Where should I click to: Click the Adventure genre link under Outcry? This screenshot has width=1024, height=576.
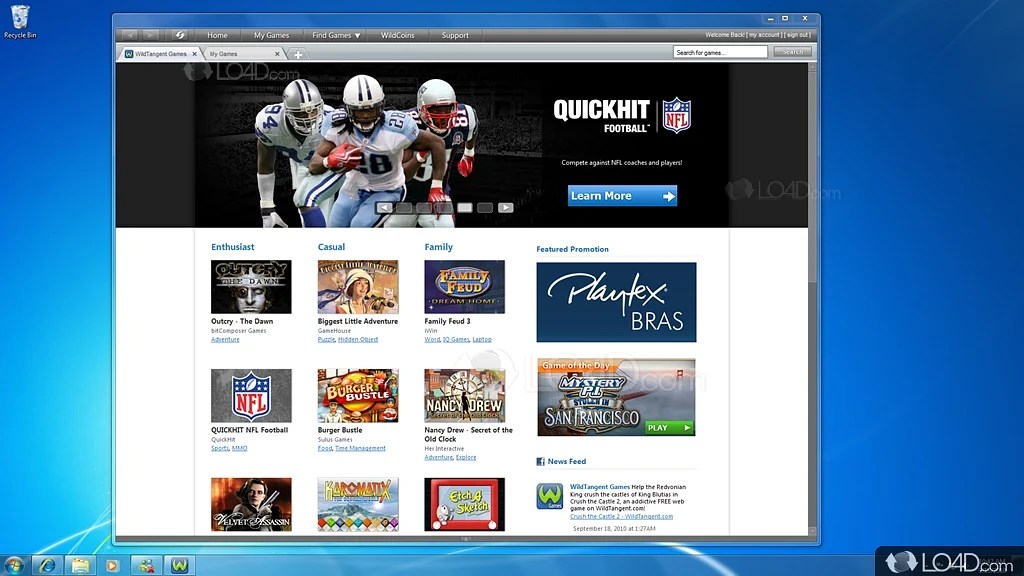[225, 340]
